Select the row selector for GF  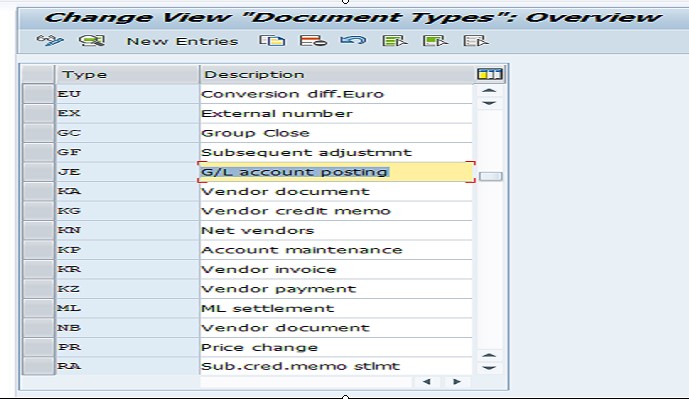point(38,152)
